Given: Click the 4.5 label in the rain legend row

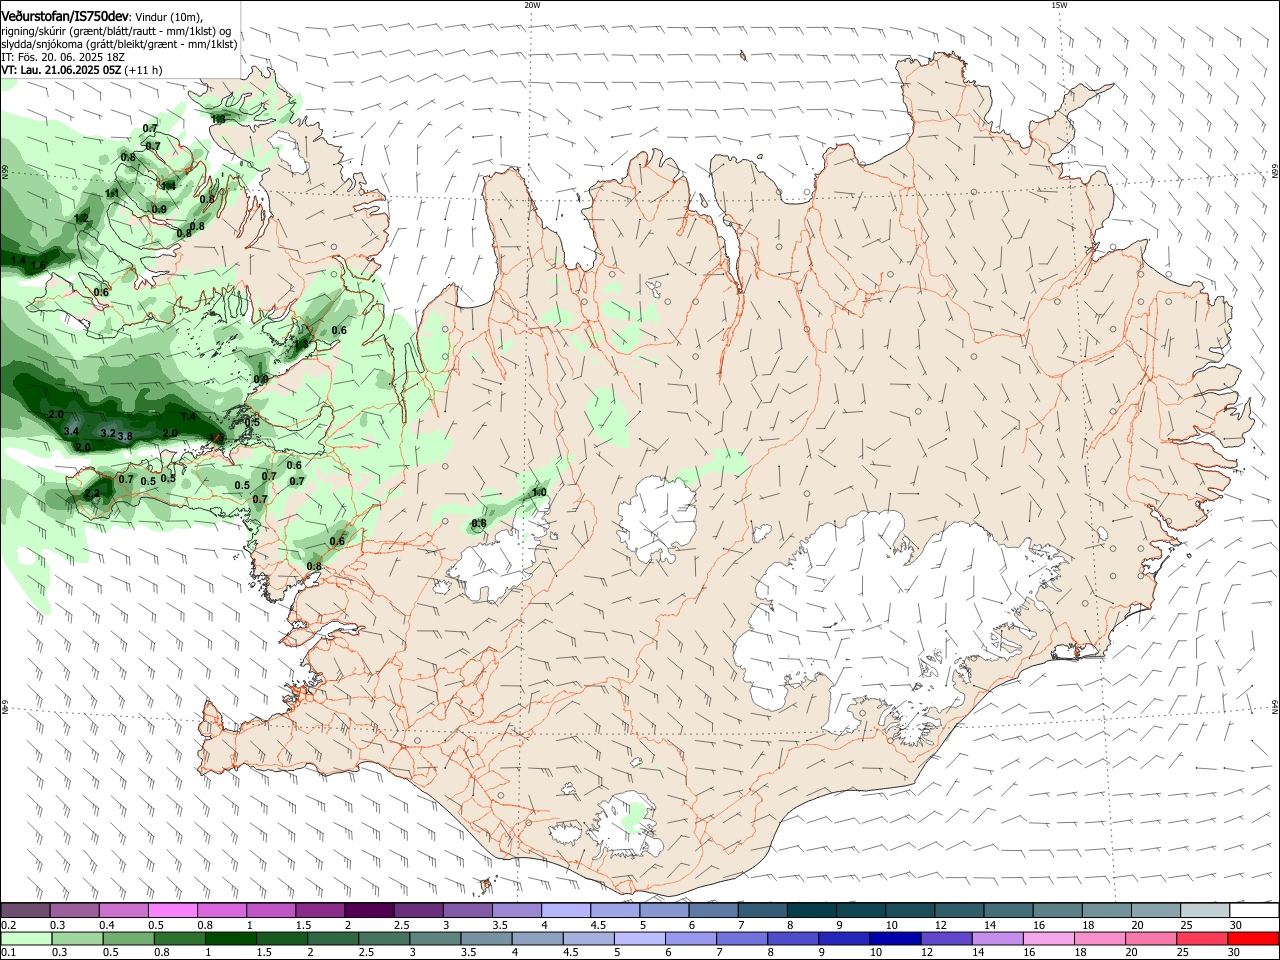Looking at the screenshot, I should pos(569,953).
